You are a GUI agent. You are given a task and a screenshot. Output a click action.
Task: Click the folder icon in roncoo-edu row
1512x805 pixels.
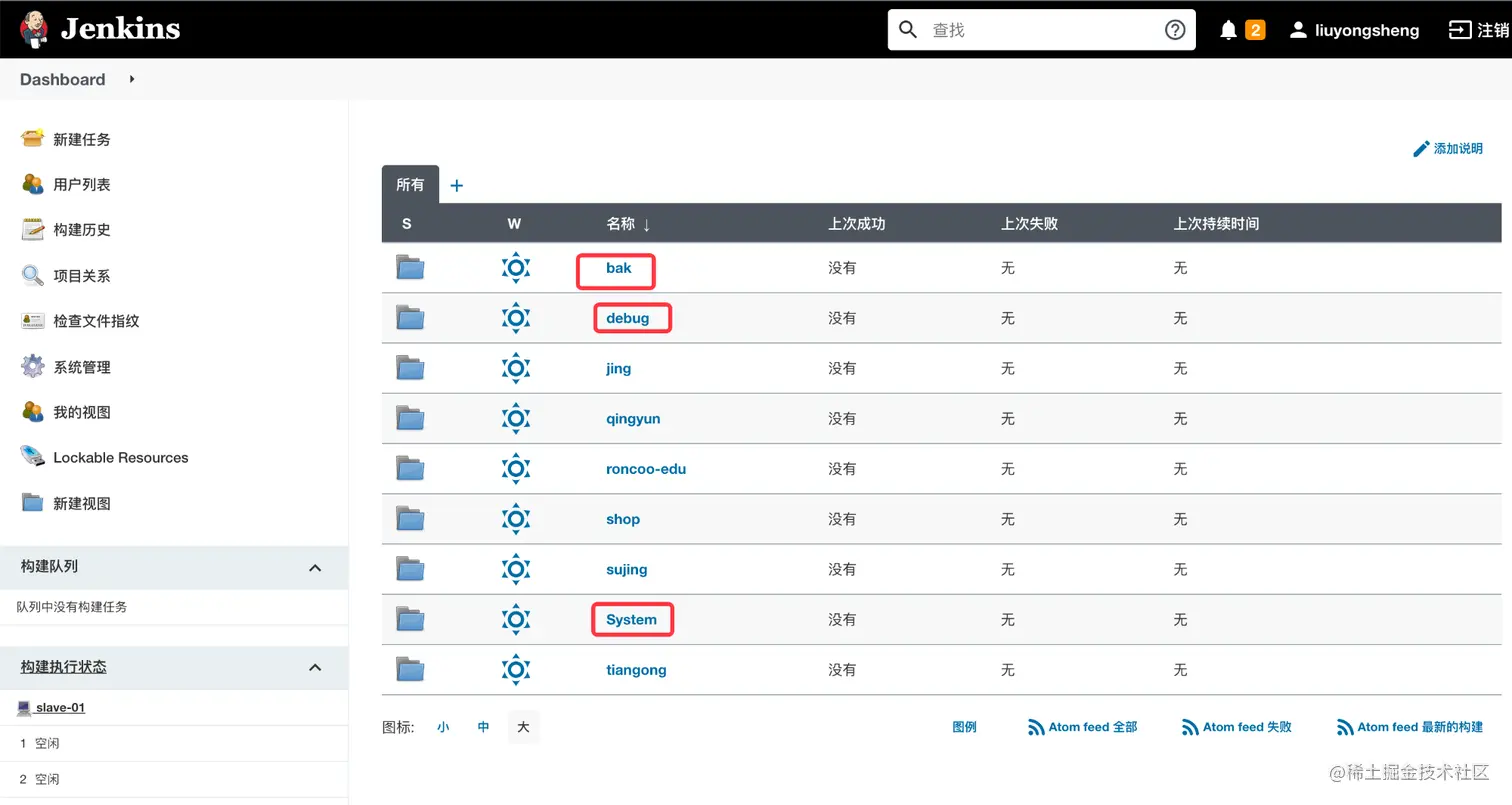410,468
